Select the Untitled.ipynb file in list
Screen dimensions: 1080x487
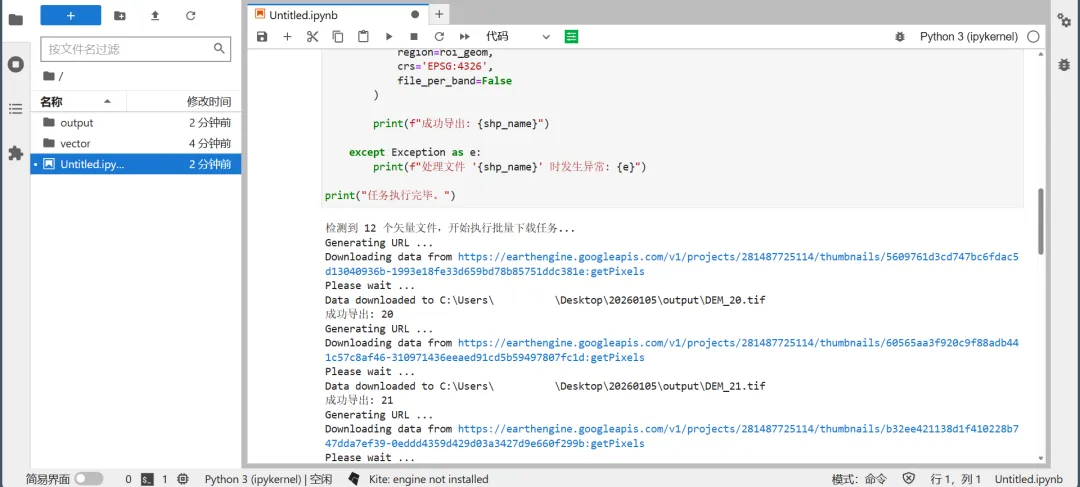tap(136, 164)
